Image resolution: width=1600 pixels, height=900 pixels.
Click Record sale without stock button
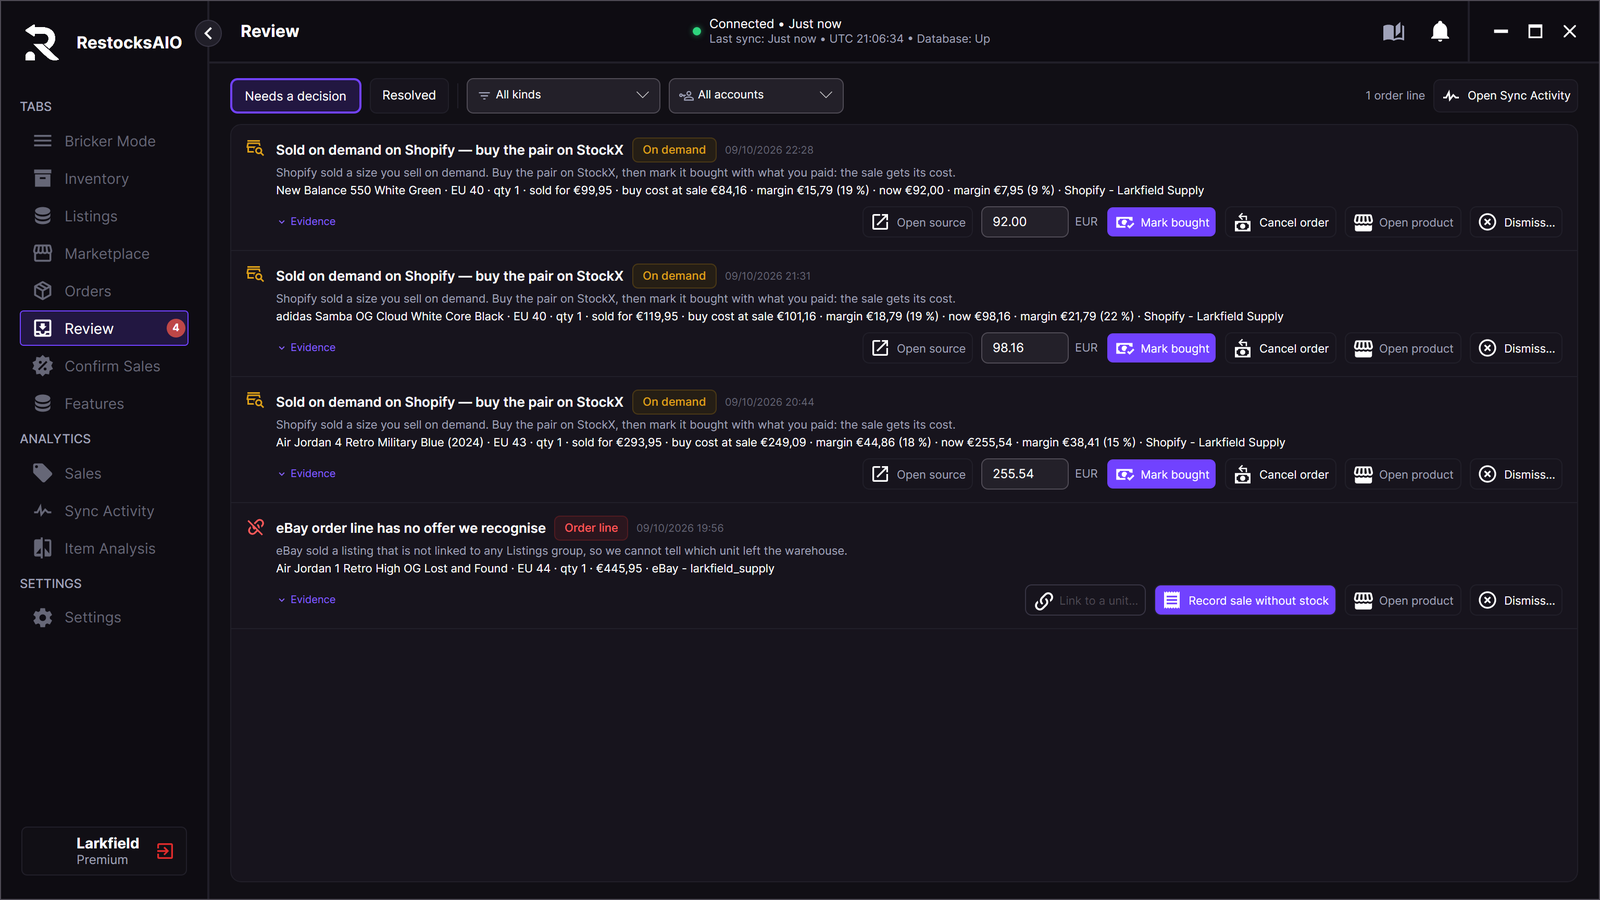tap(1245, 600)
